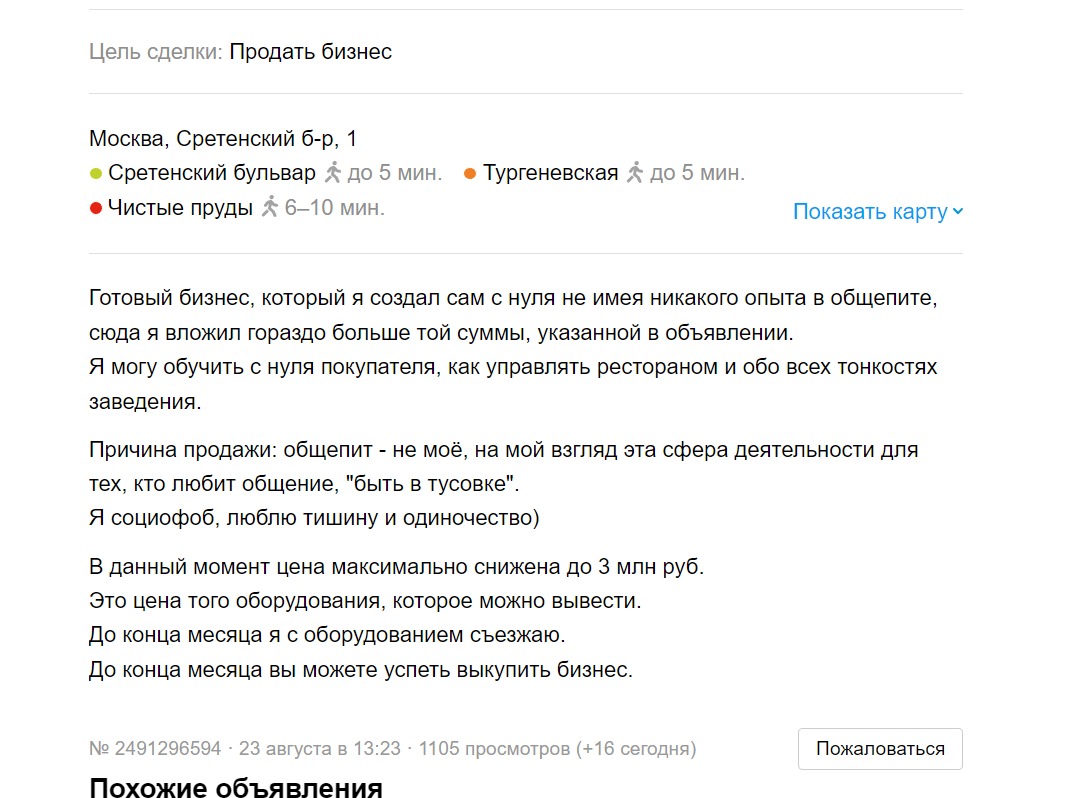Click the chevron next to Показать карту
Viewport: 1074px width, 798px height.
(958, 211)
